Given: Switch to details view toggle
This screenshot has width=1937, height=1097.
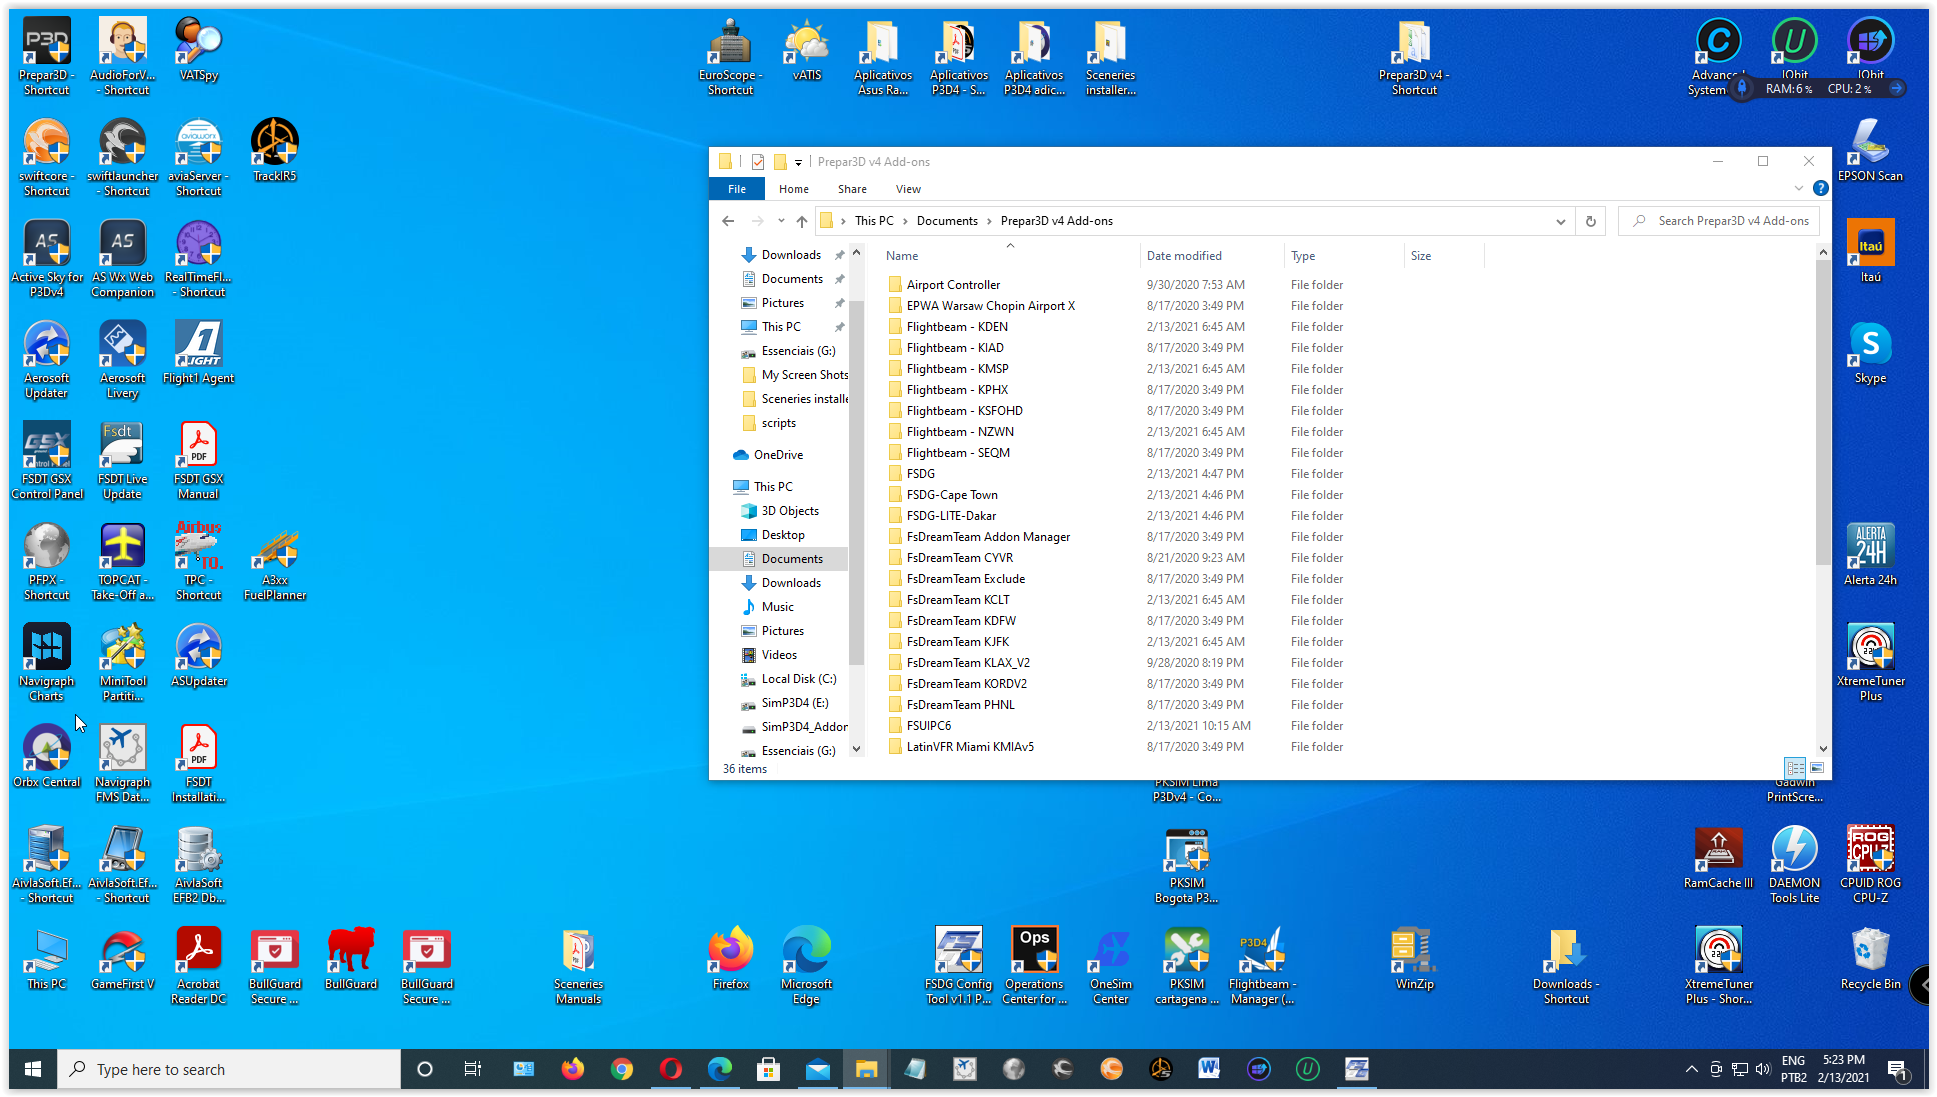Looking at the screenshot, I should coord(1795,768).
